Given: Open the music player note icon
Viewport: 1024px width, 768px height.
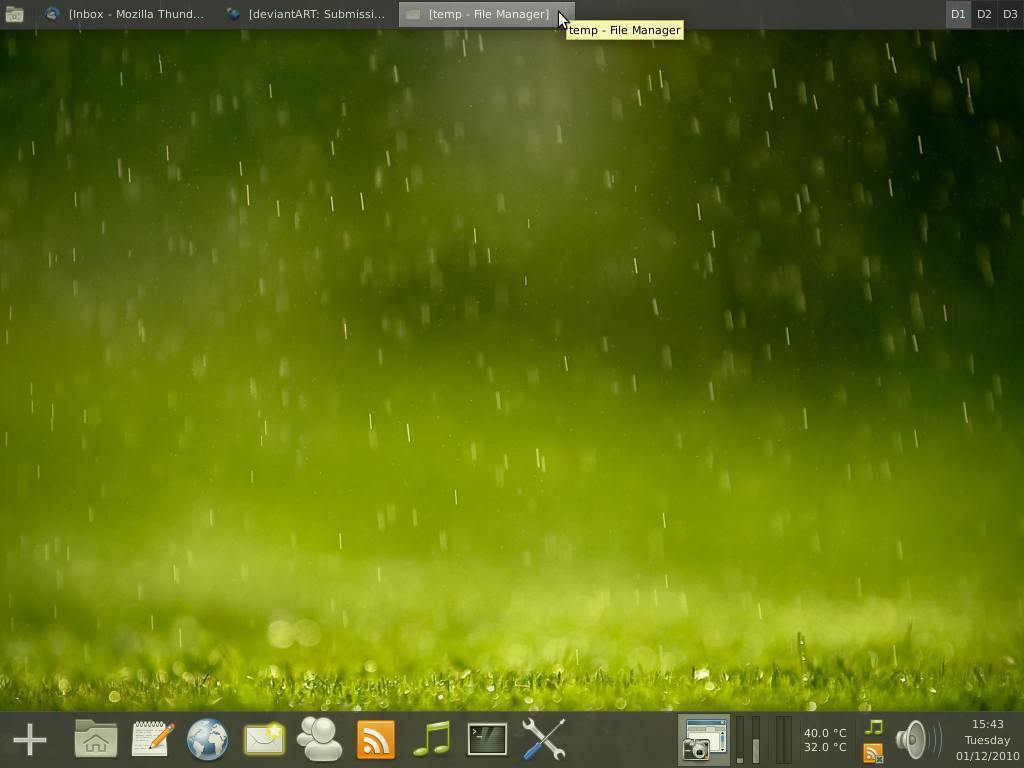Looking at the screenshot, I should [x=432, y=740].
